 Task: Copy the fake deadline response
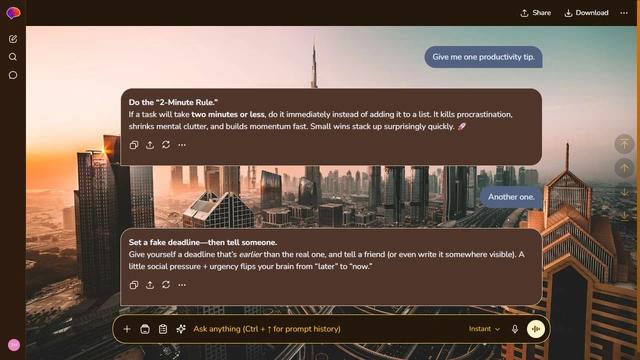[134, 285]
